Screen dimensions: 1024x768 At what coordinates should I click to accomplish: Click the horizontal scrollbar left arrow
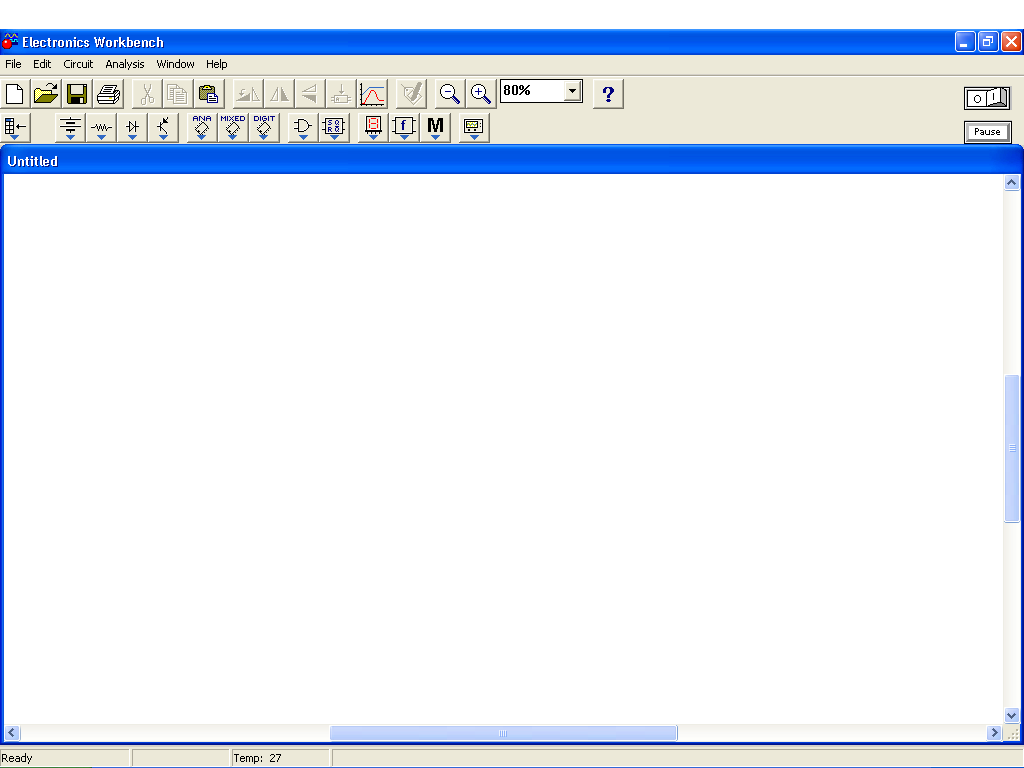click(x=11, y=733)
